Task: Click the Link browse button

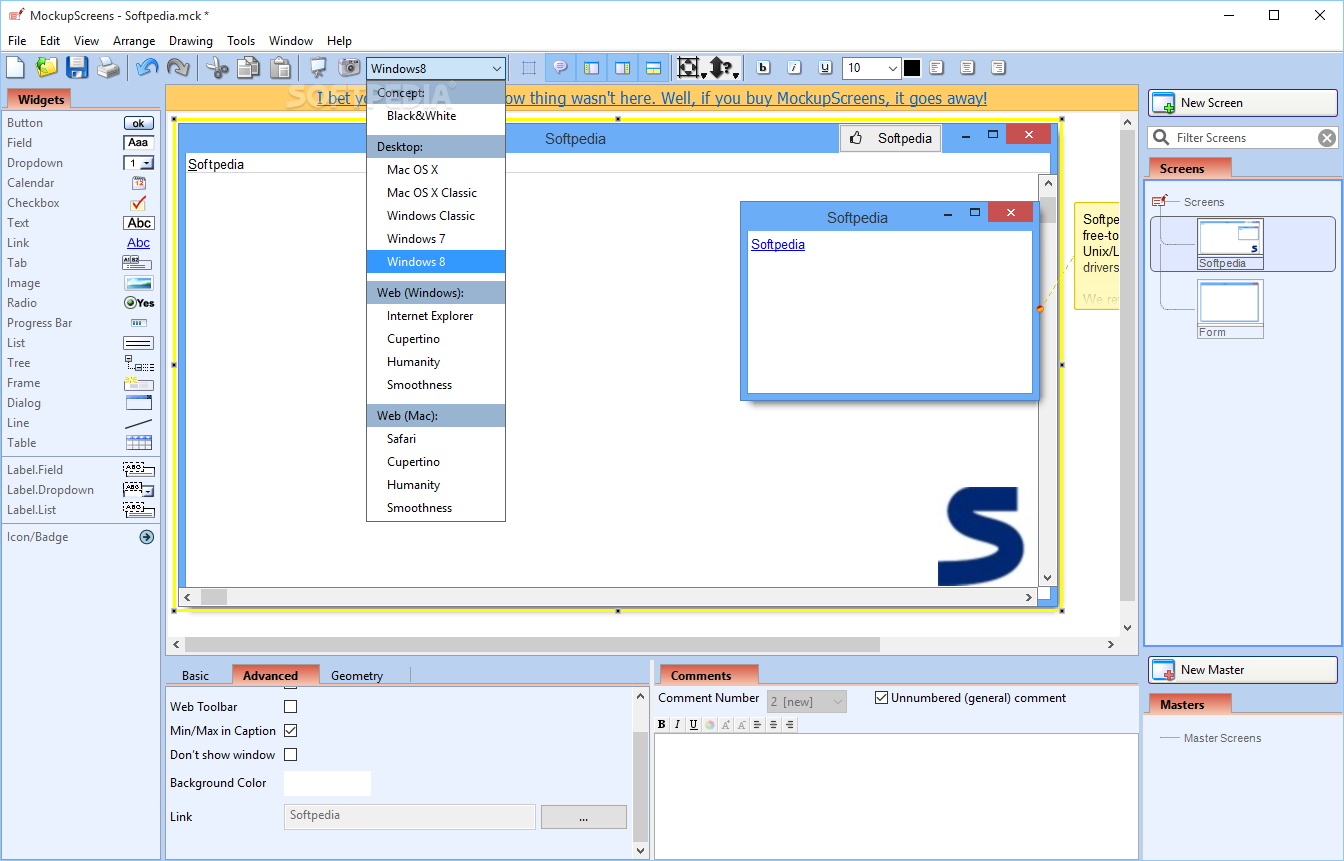Action: coord(584,817)
